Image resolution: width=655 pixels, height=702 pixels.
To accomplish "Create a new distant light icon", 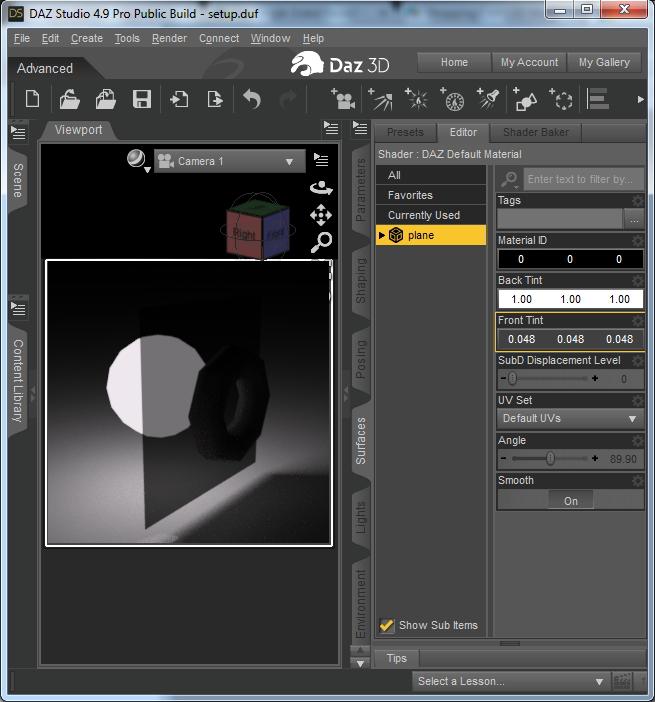I will (x=380, y=99).
